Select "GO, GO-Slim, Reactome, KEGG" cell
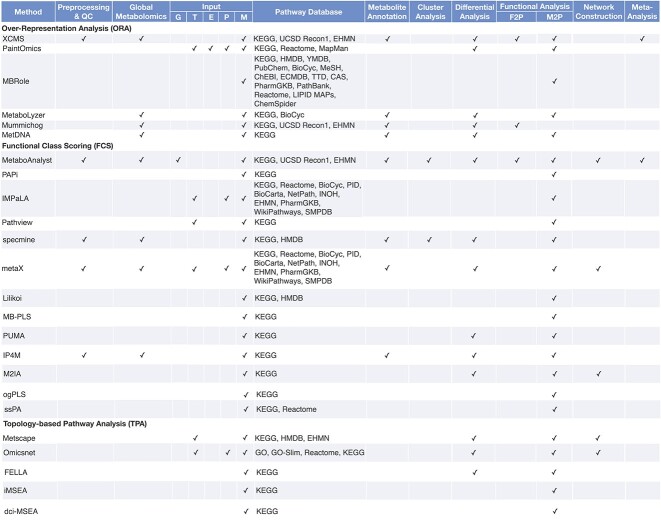The width and height of the screenshot is (661, 521). tap(310, 452)
